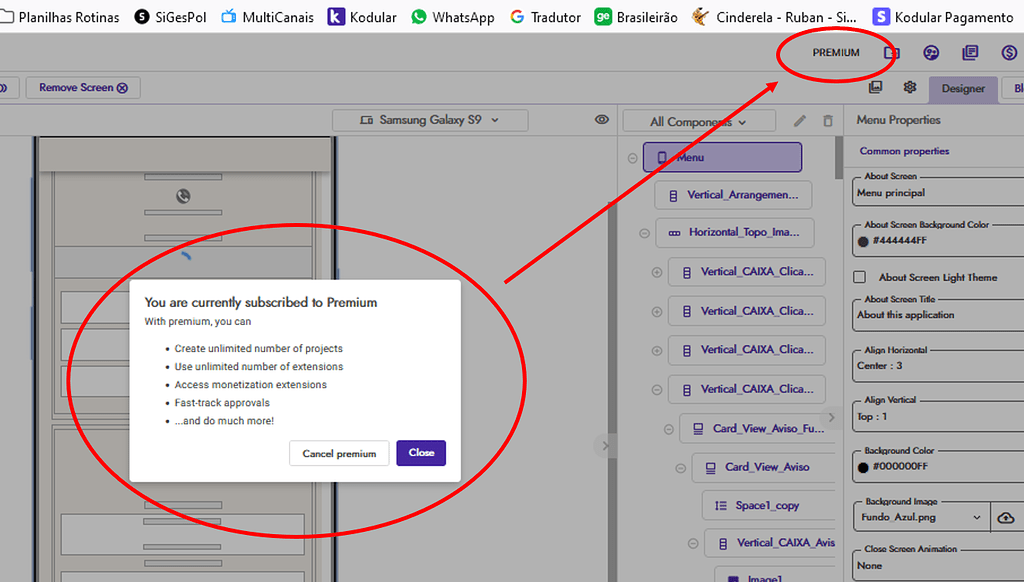Enable About Screen Light Theme checkbox
The height and width of the screenshot is (582, 1024).
[x=859, y=277]
